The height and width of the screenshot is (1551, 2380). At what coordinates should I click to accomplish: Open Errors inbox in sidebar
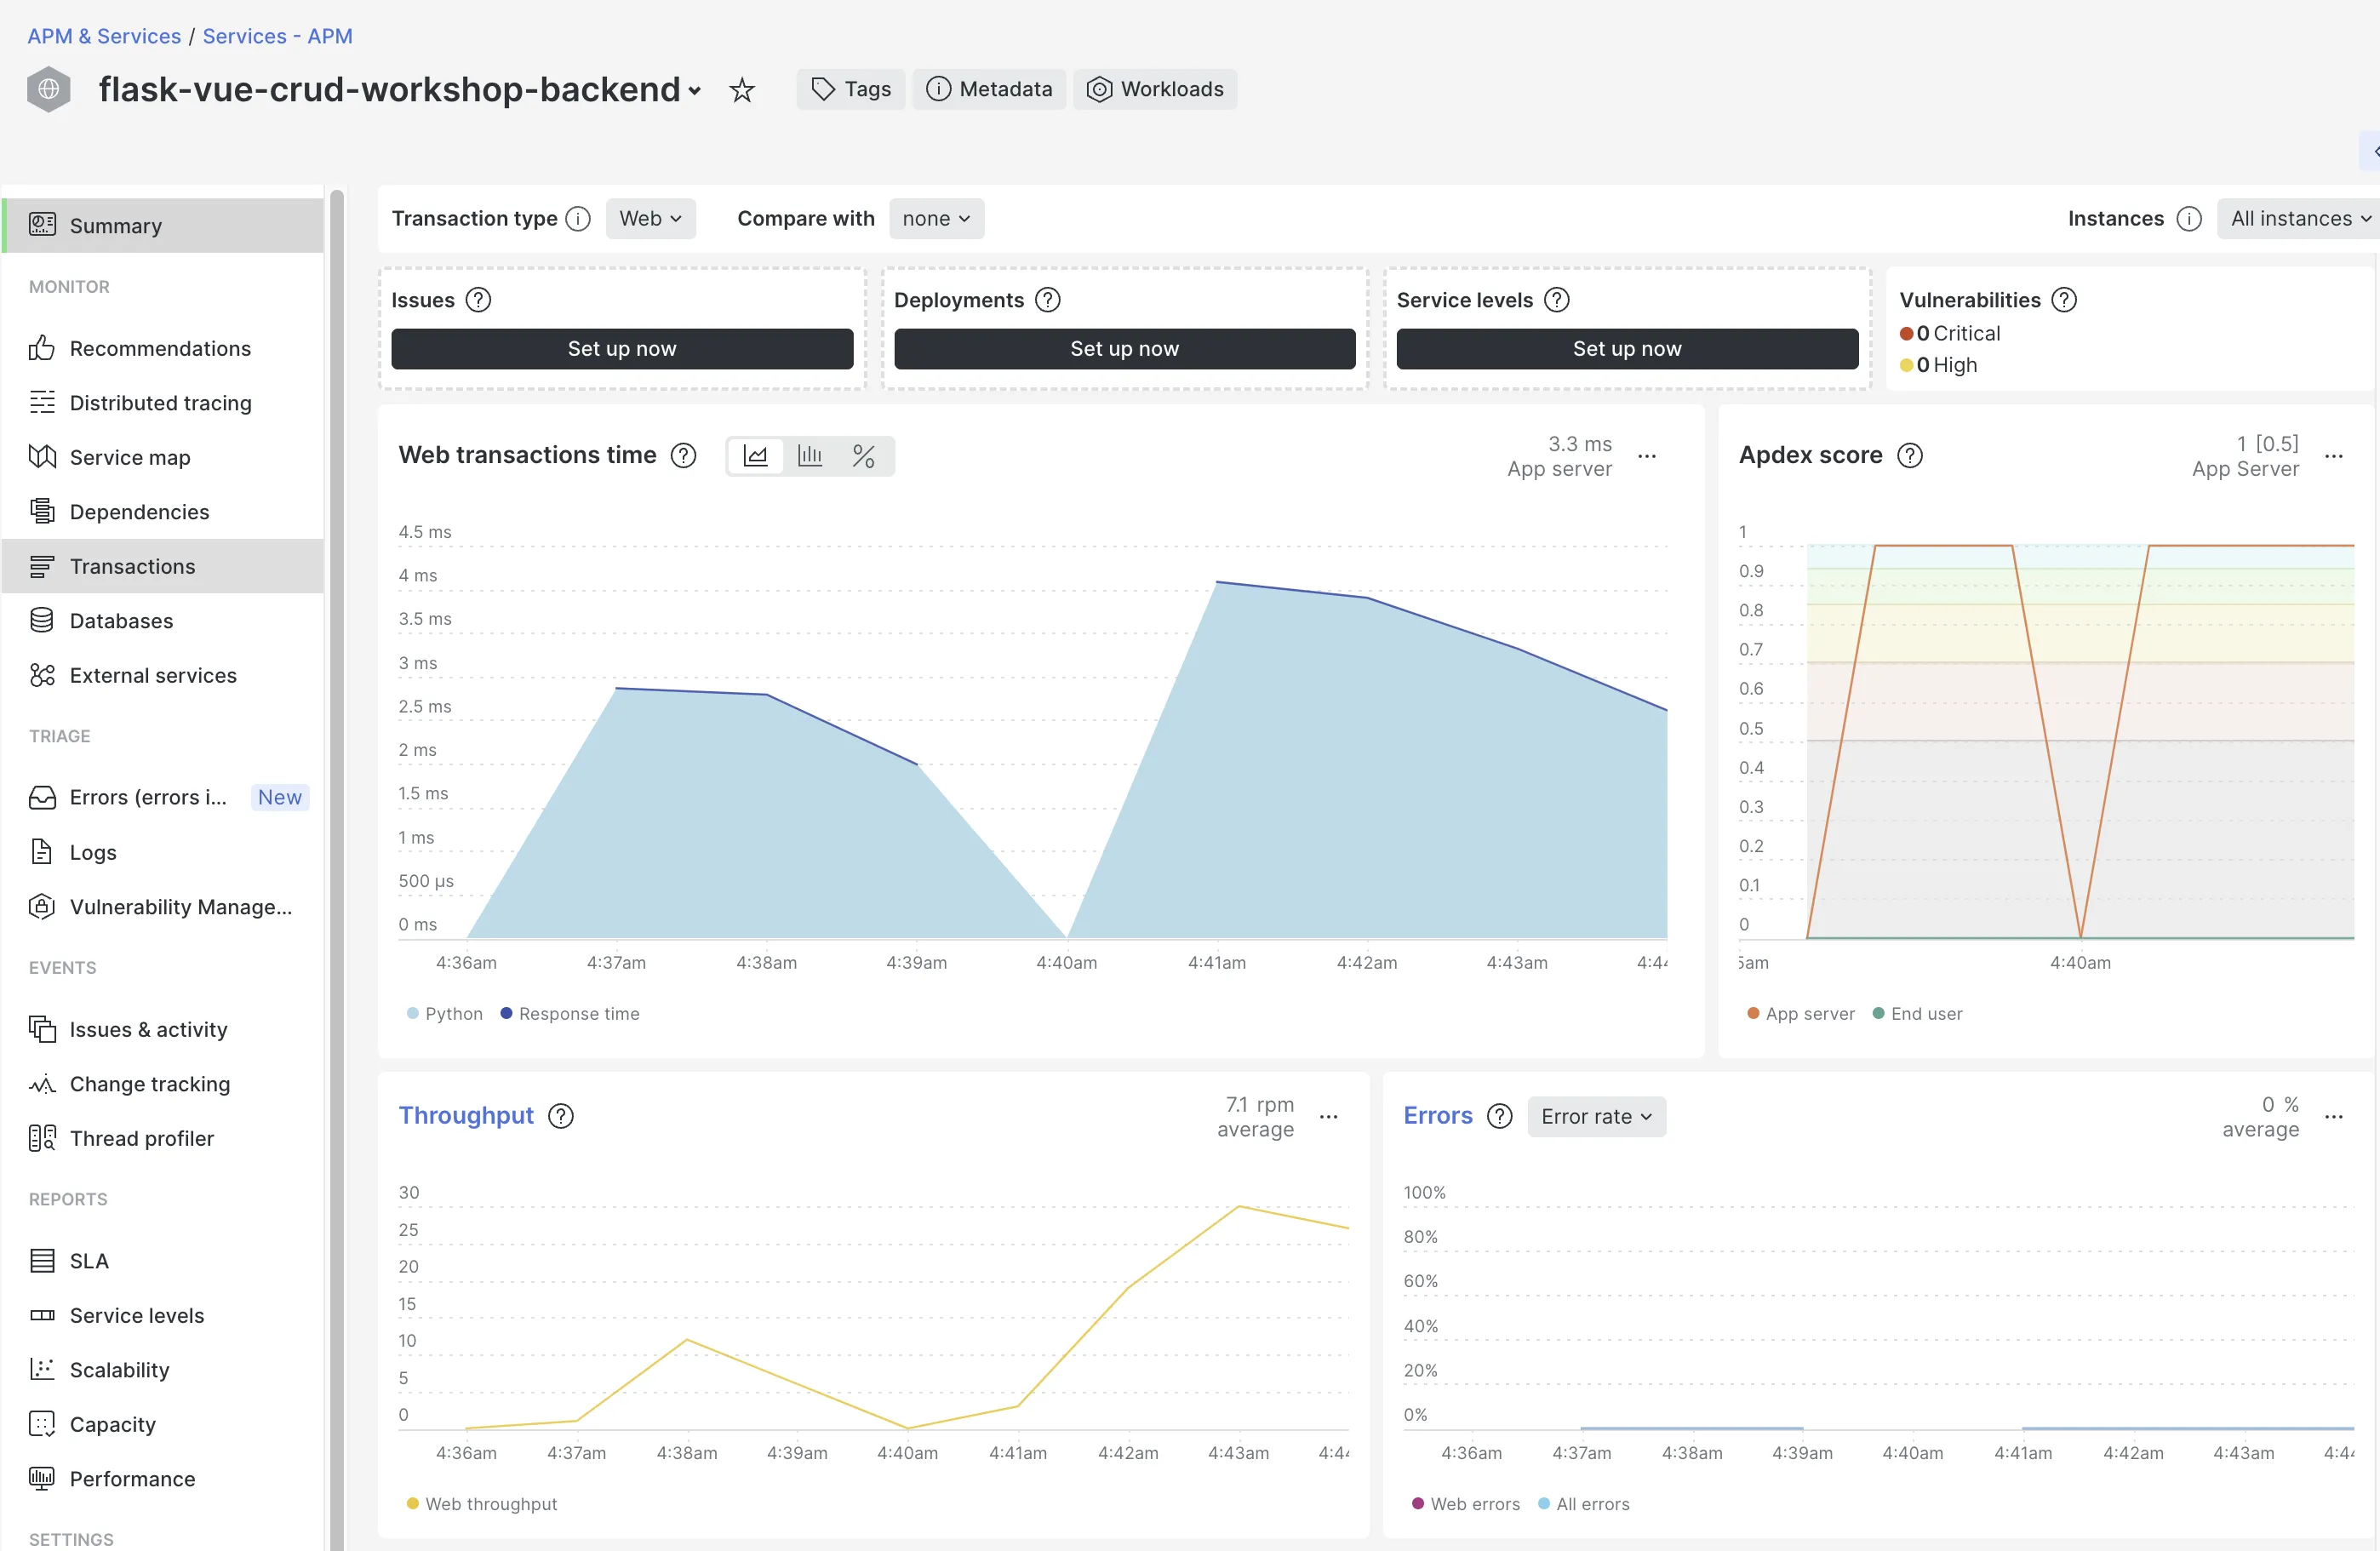163,797
